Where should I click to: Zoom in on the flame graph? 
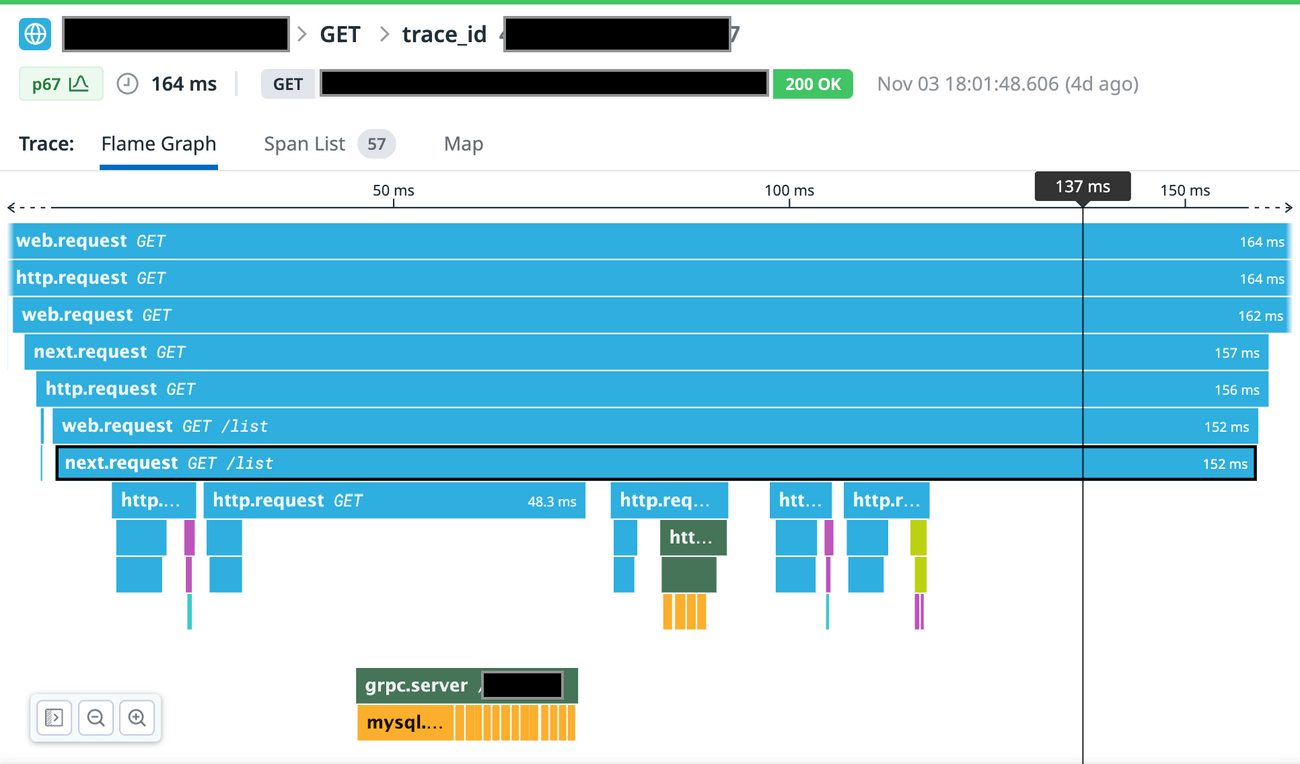[x=137, y=717]
